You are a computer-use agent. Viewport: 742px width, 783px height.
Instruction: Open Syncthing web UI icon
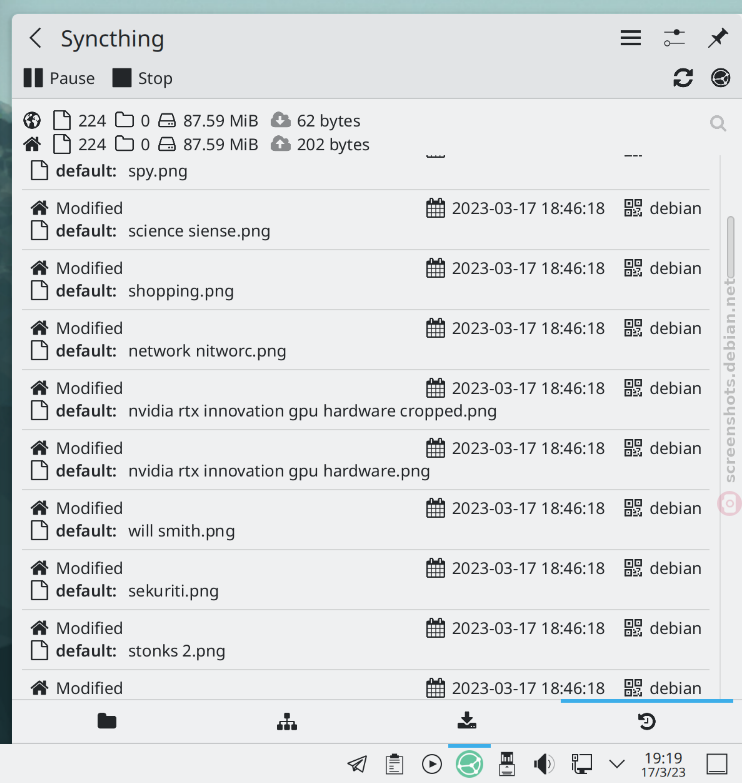pyautogui.click(x=721, y=78)
